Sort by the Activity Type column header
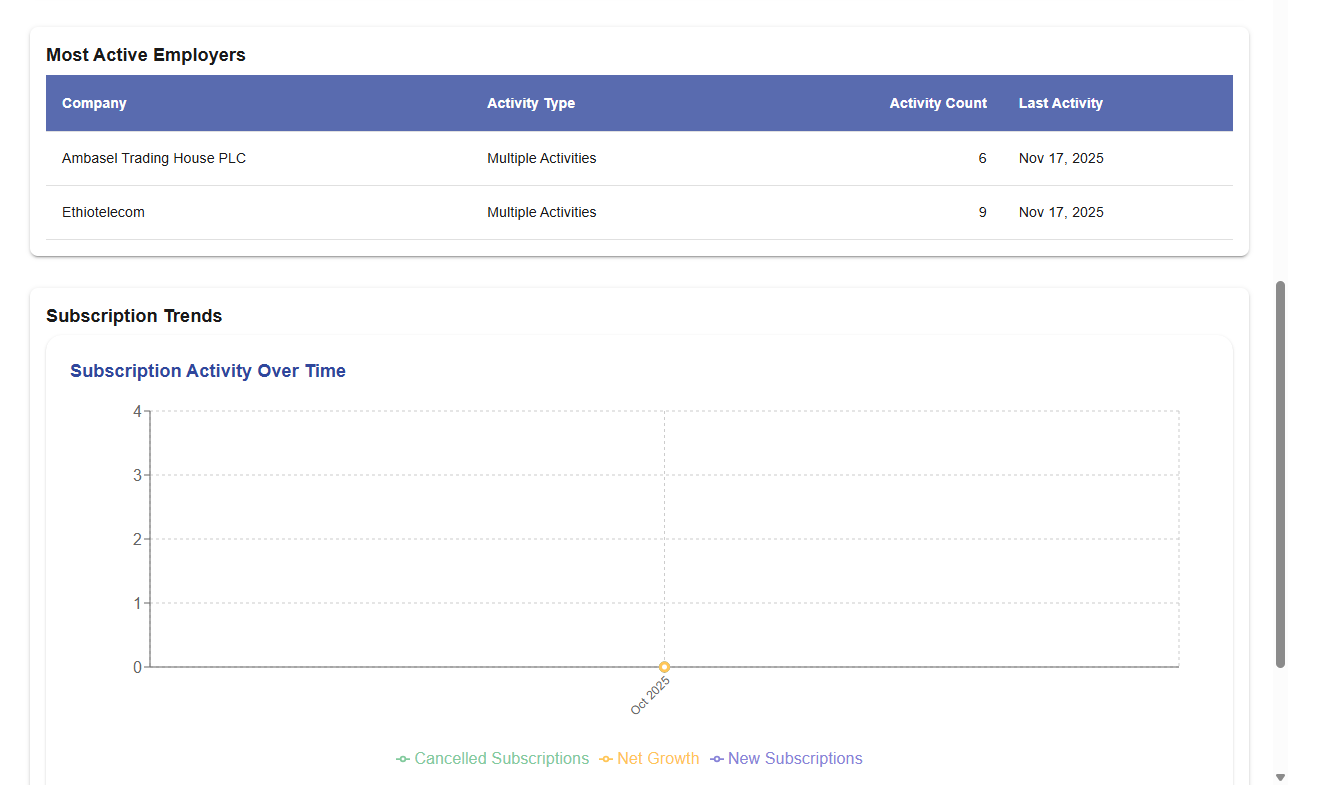1327x801 pixels. 531,103
